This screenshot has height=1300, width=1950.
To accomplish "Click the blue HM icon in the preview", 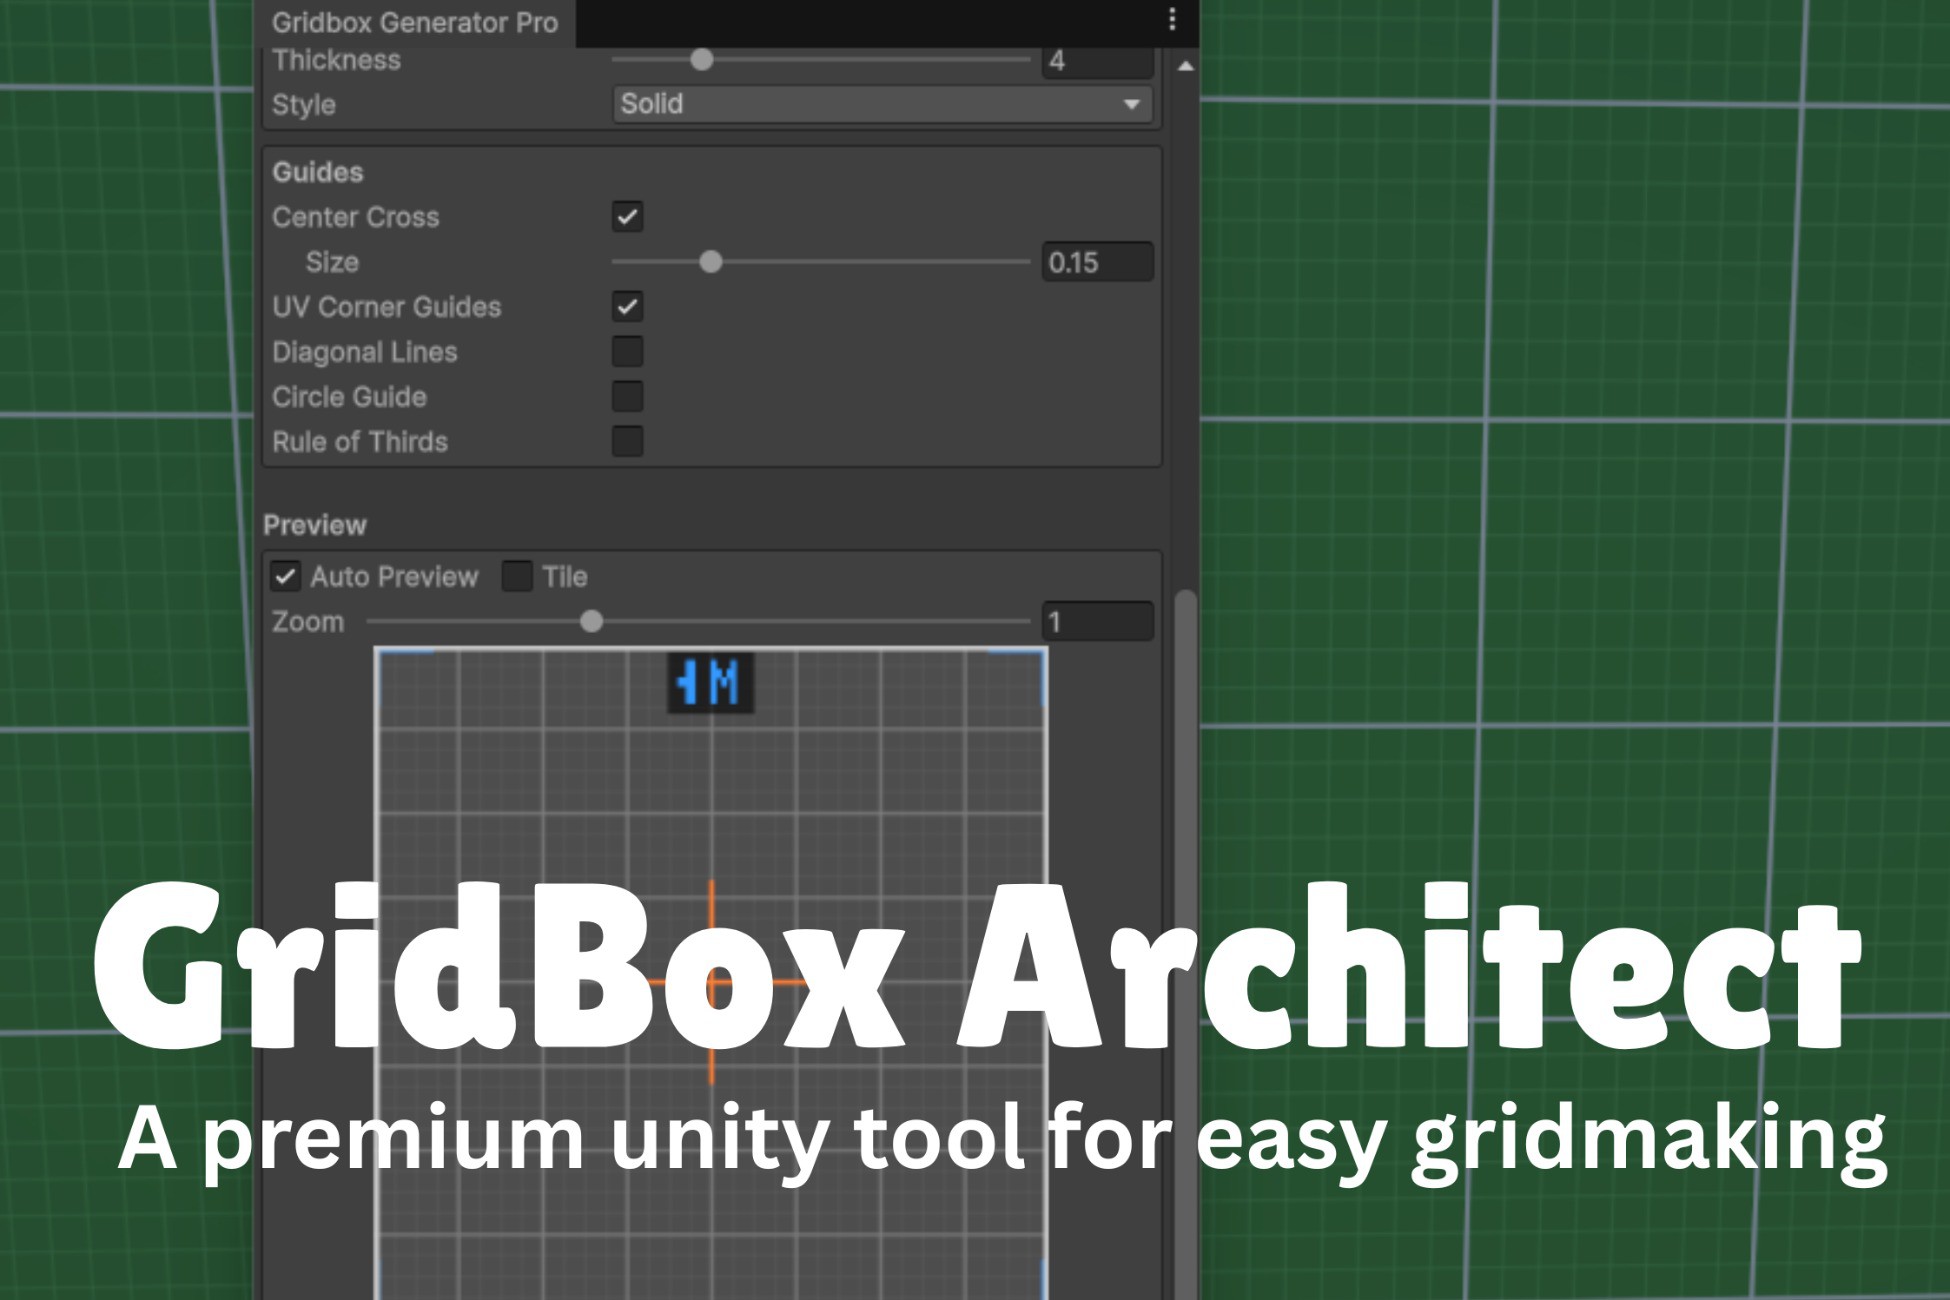I will click(710, 684).
